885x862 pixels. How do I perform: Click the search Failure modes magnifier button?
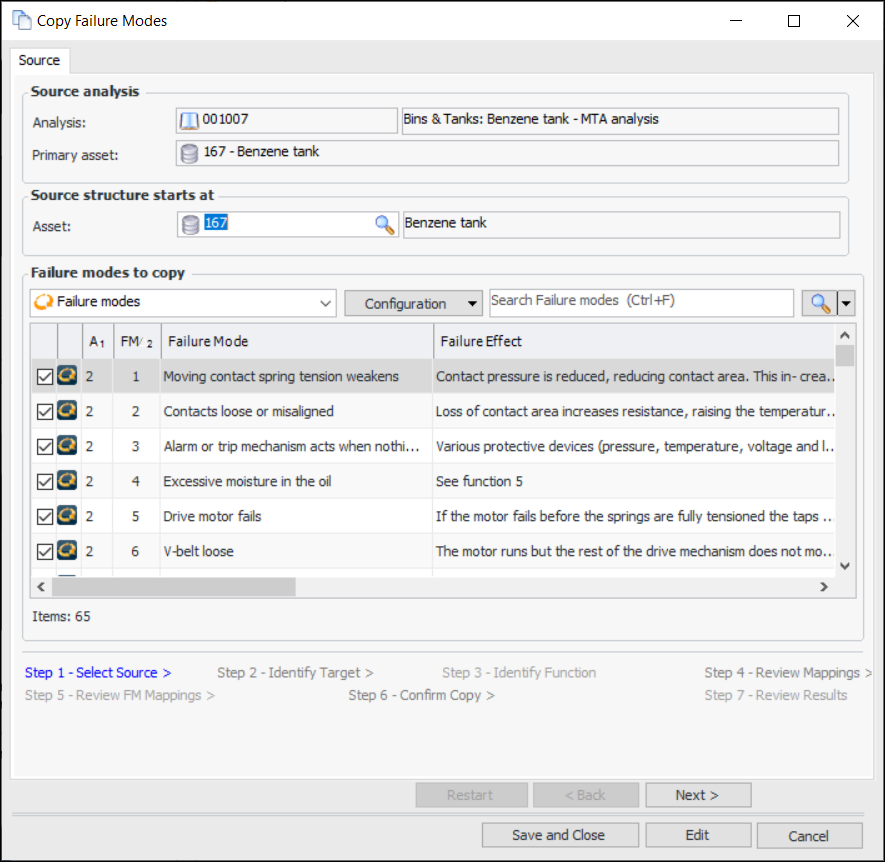click(x=820, y=303)
